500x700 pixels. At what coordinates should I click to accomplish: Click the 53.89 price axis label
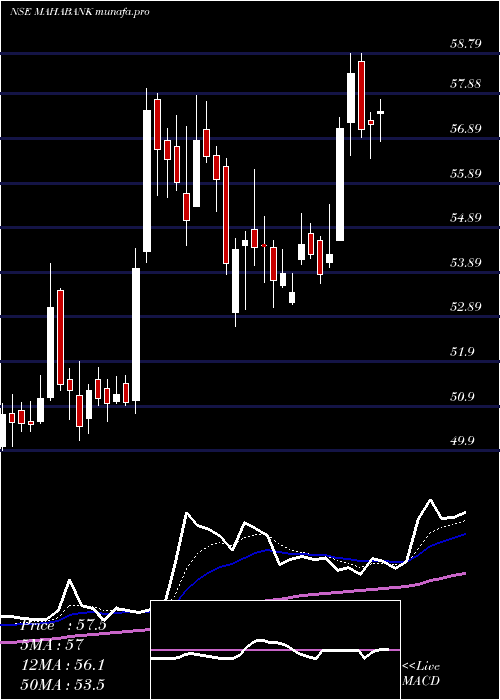[465, 262]
